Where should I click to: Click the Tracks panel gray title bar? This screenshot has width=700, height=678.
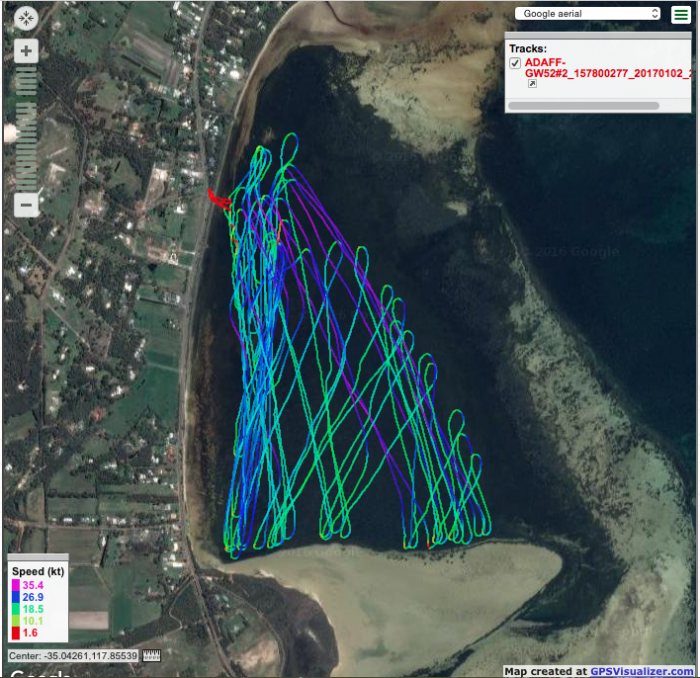pos(598,35)
